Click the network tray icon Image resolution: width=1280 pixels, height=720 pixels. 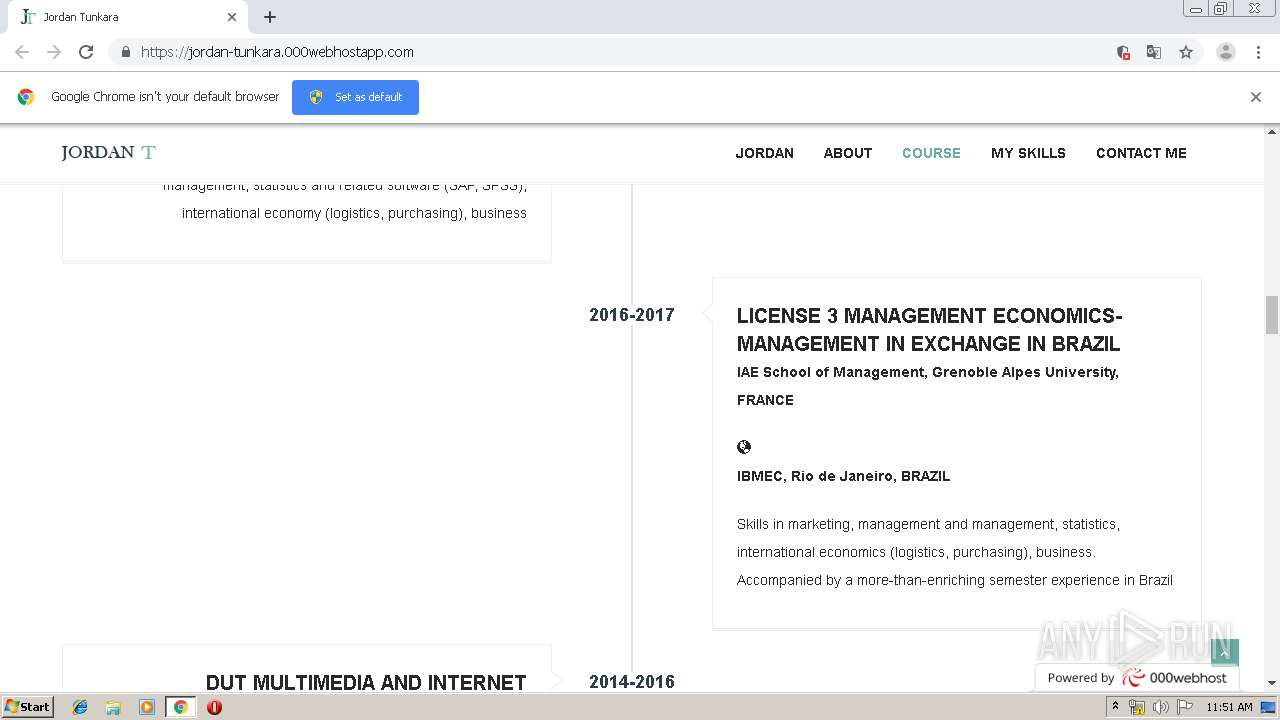click(x=1137, y=707)
